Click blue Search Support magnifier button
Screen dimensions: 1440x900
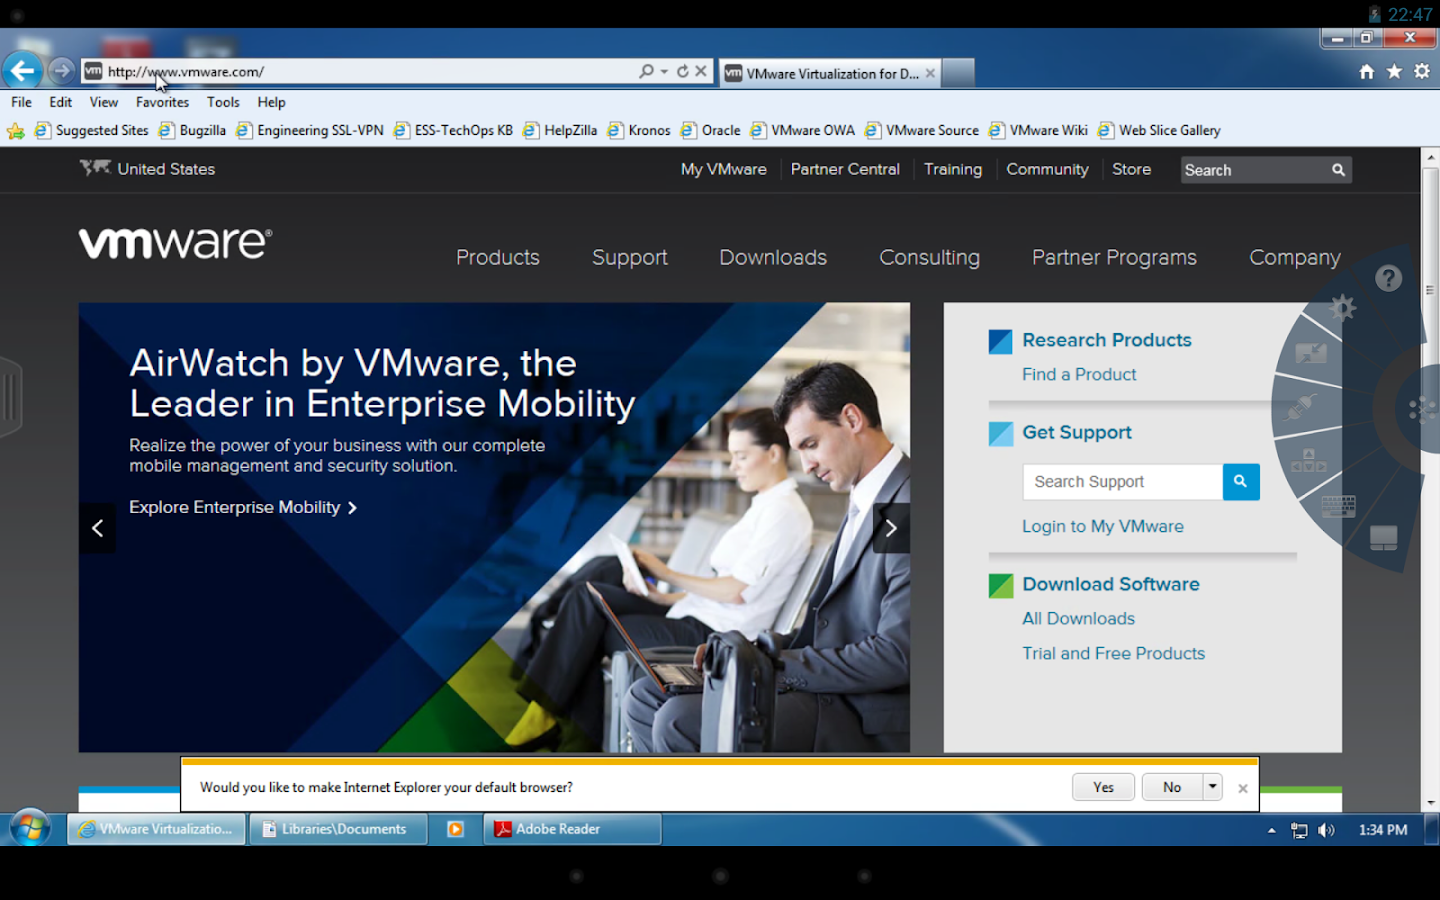[x=1241, y=482]
